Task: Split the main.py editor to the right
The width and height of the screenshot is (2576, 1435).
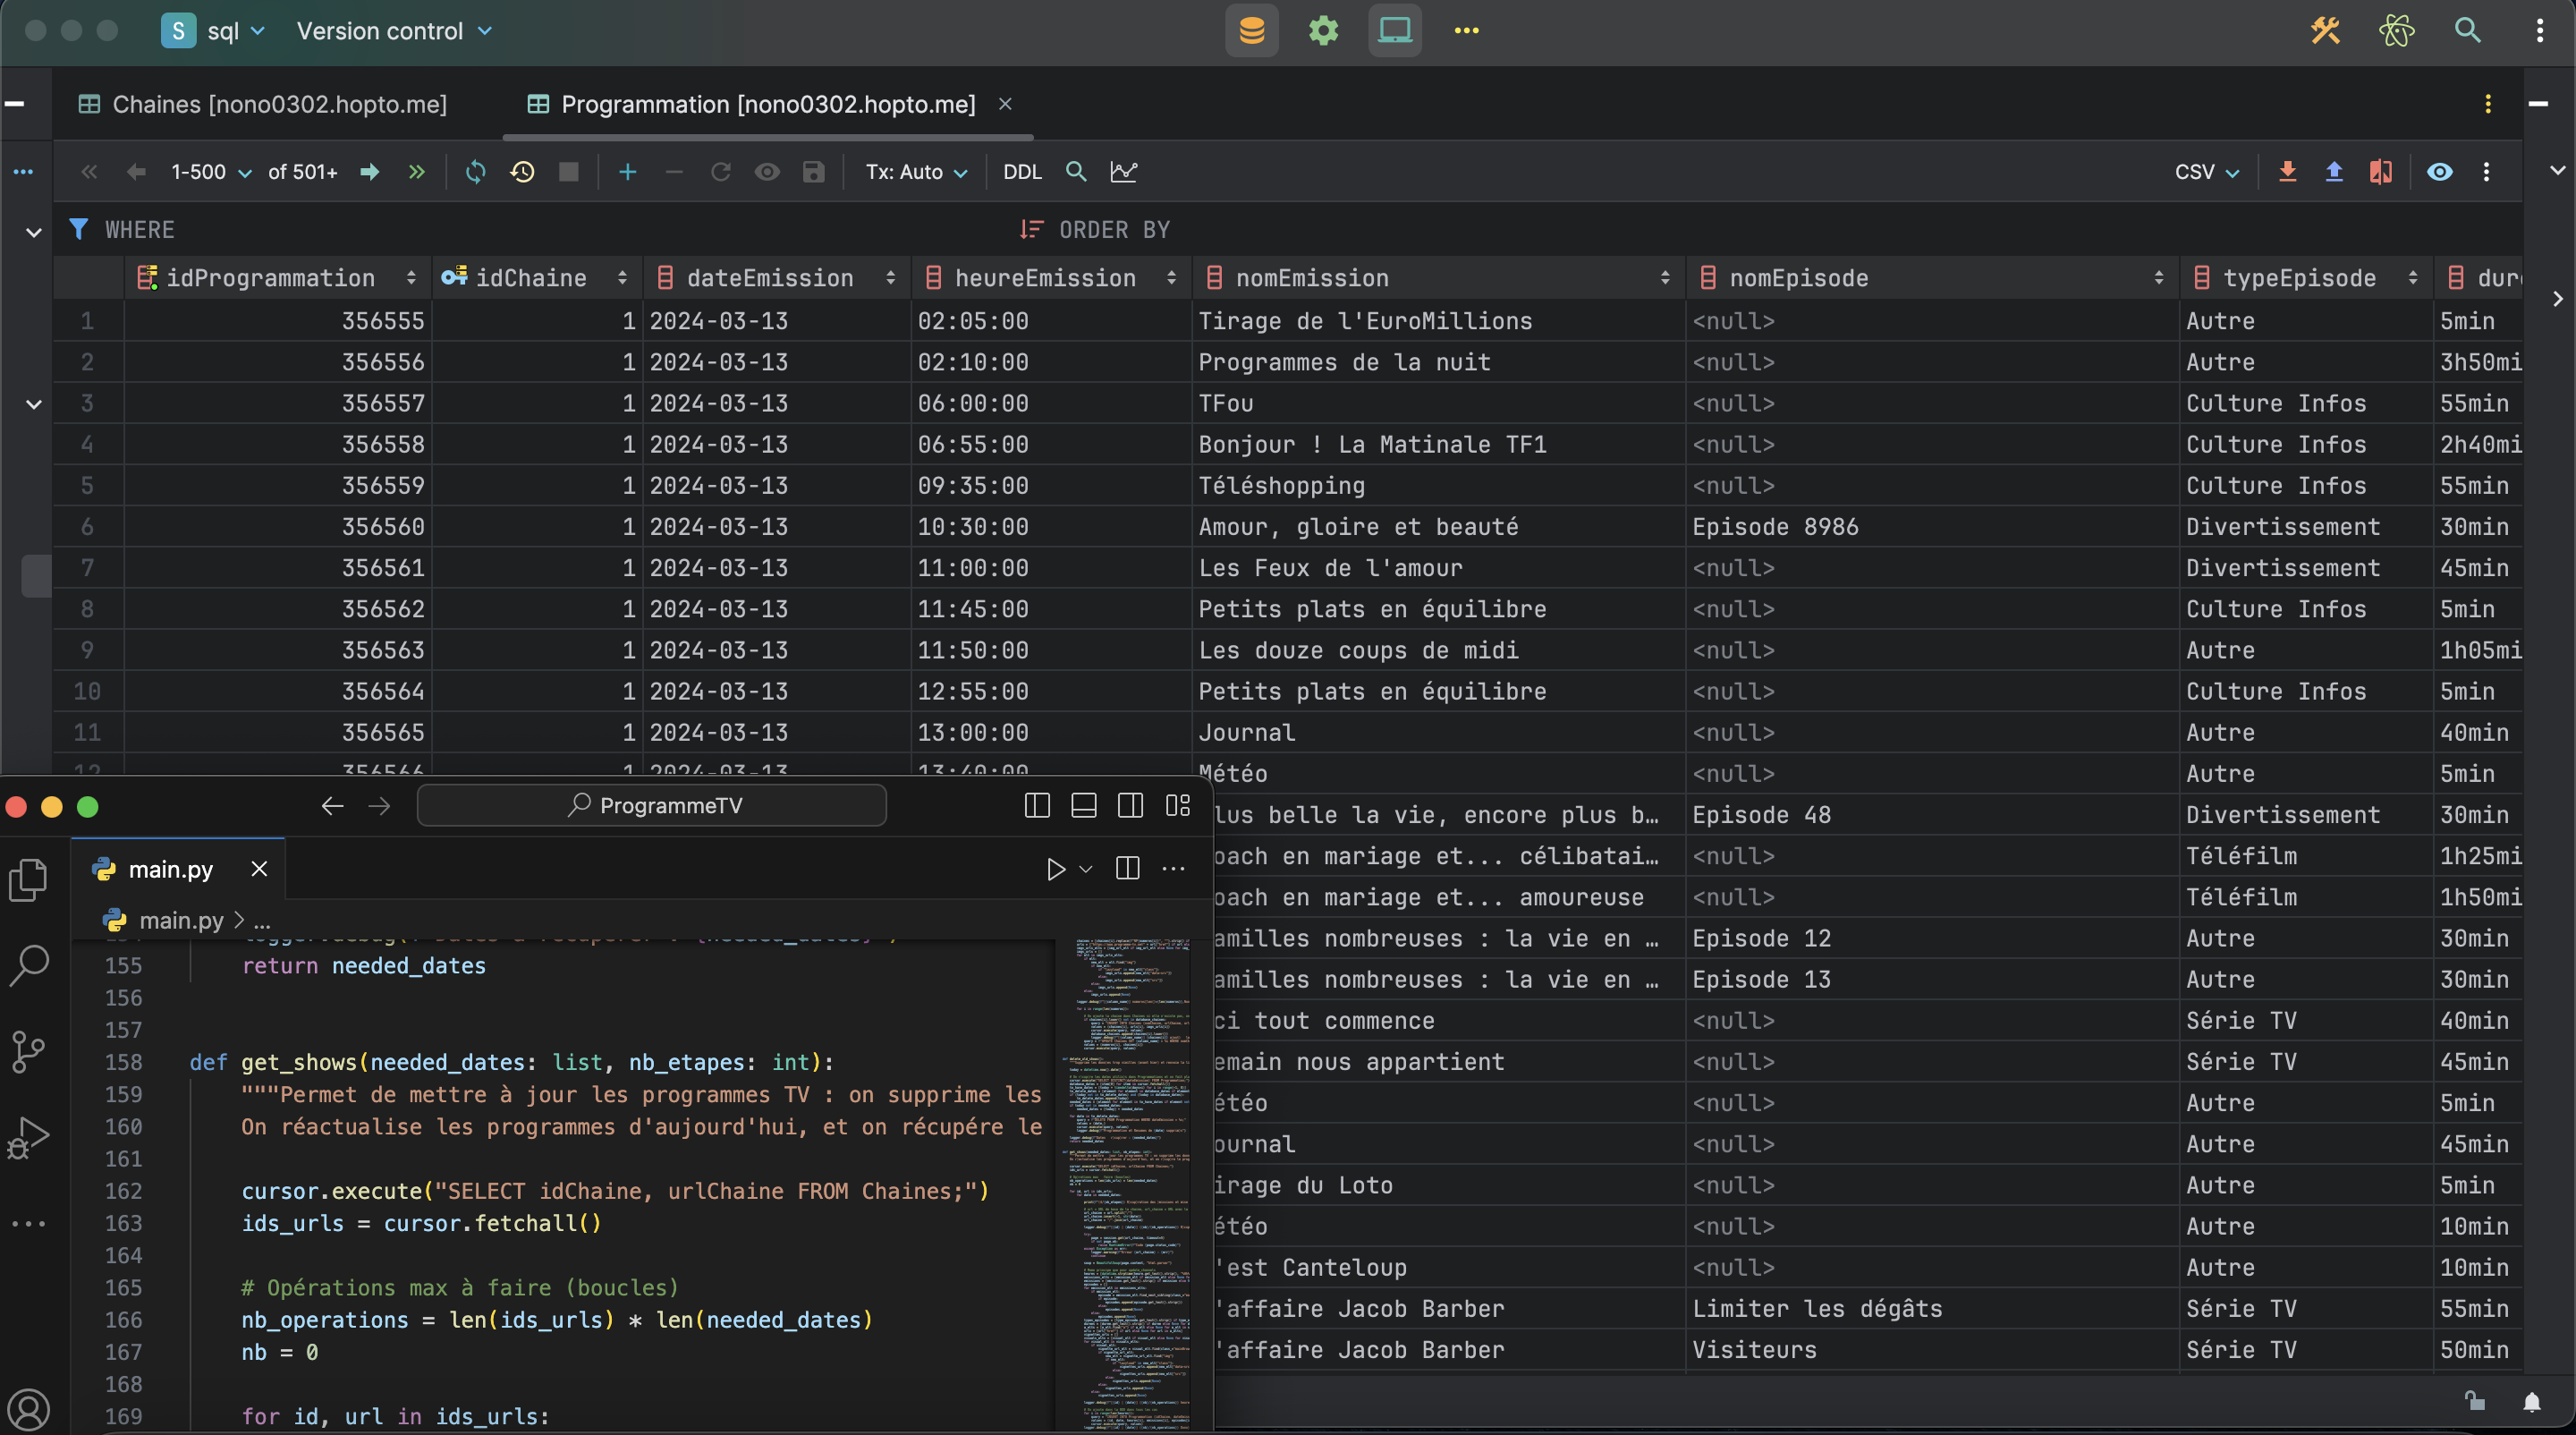Action: 1127,869
